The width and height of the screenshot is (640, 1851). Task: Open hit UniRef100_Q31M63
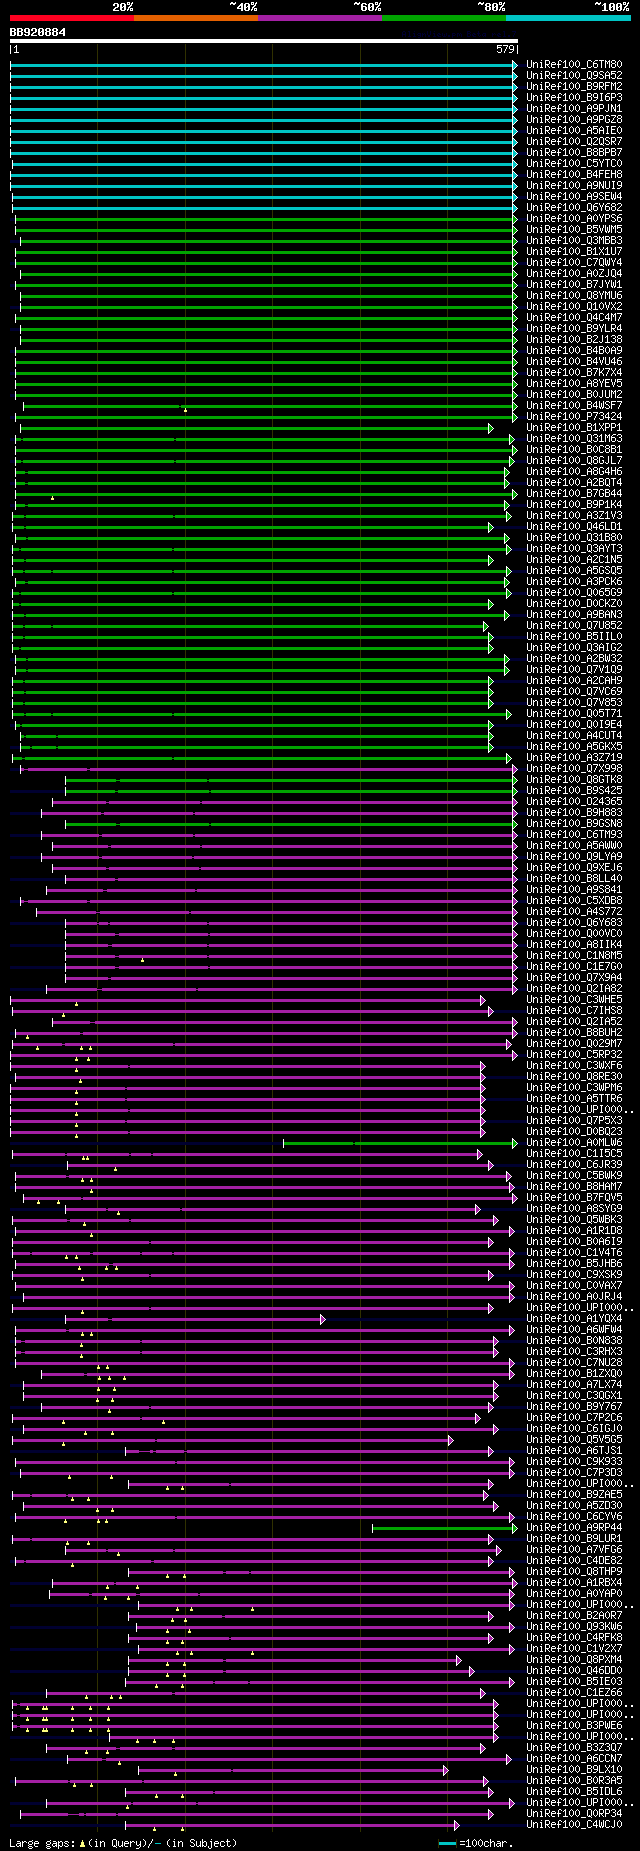pos(574,439)
